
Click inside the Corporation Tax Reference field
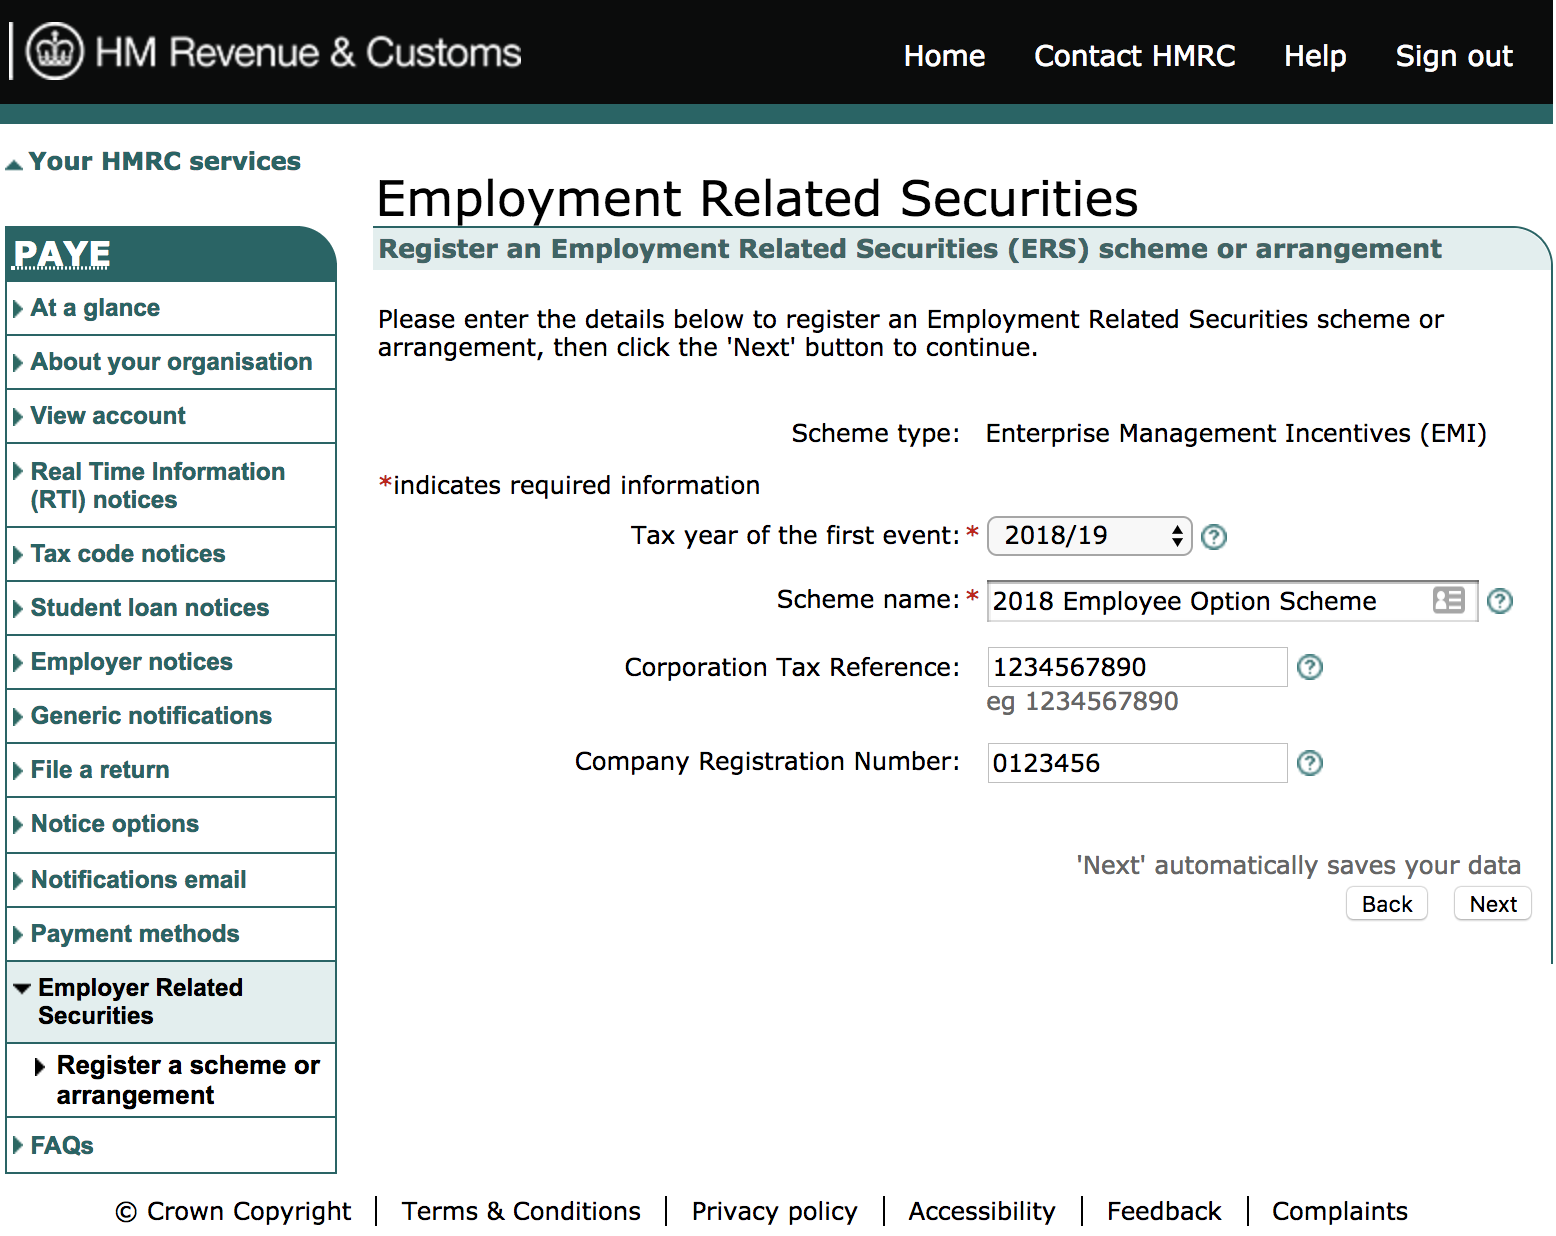point(1135,667)
